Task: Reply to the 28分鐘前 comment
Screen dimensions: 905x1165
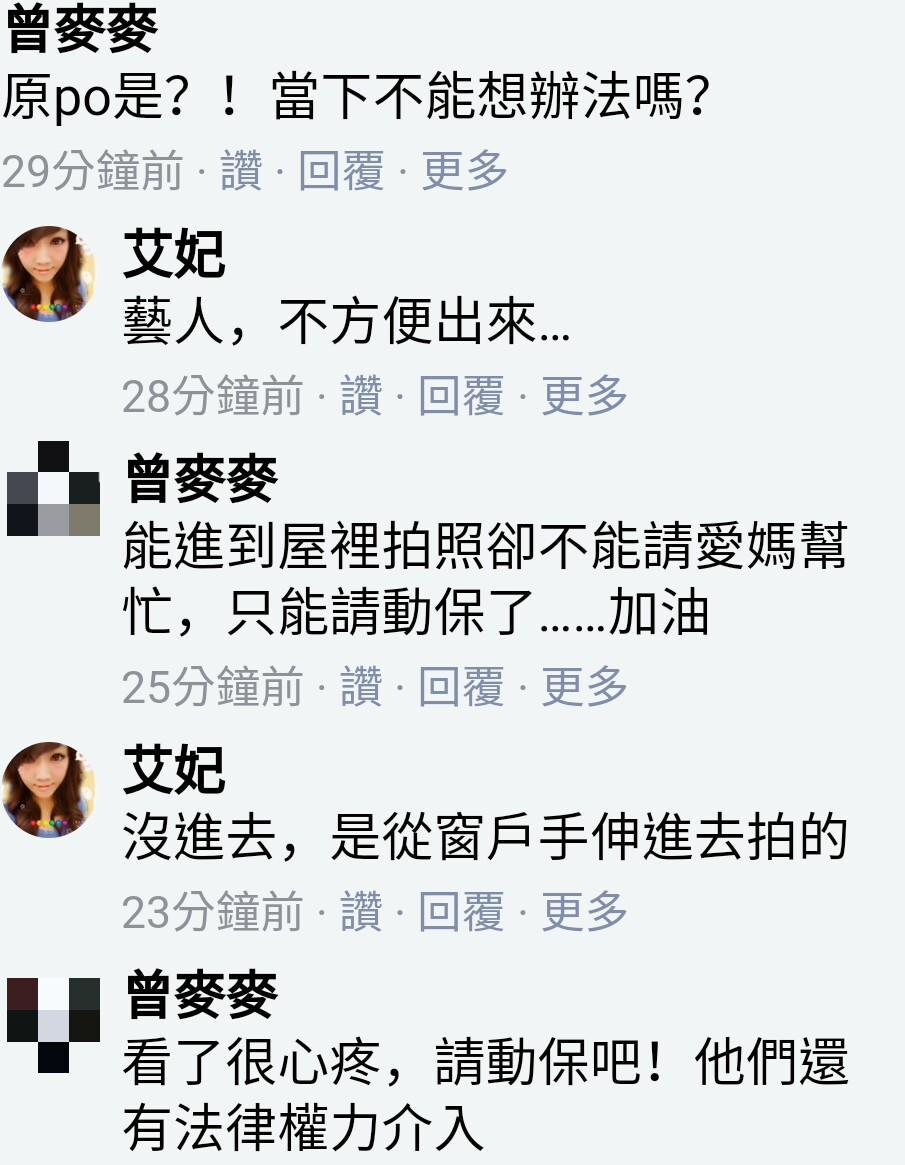Action: coord(461,395)
